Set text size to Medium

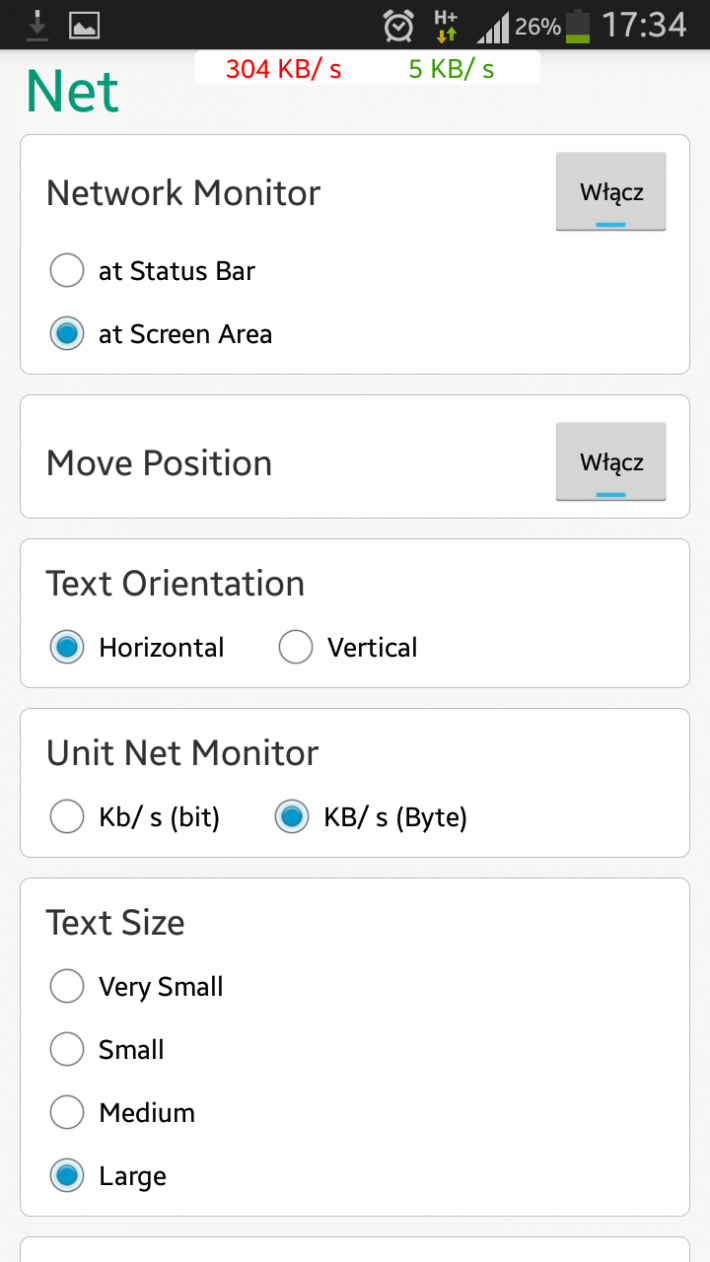(x=122, y=1113)
